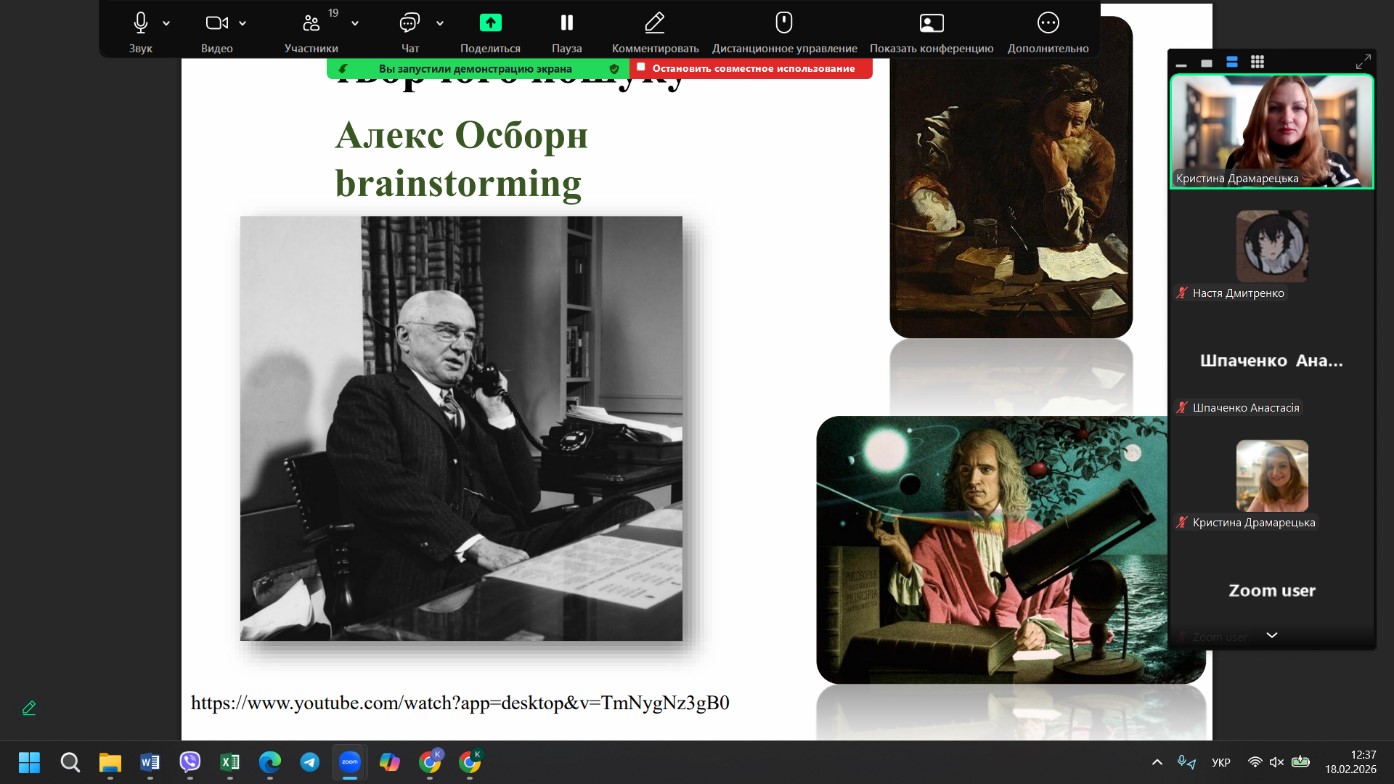1394x784 pixels.
Task: Click the green Поделиться share button
Action: pos(490,30)
